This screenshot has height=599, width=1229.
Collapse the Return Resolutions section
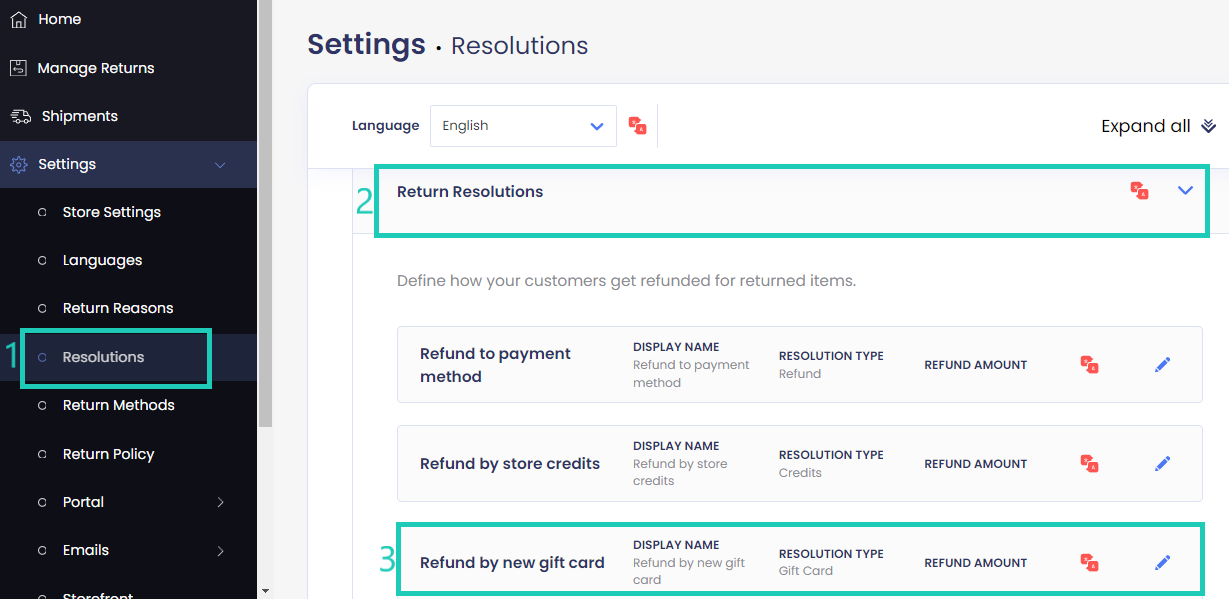click(x=1185, y=190)
